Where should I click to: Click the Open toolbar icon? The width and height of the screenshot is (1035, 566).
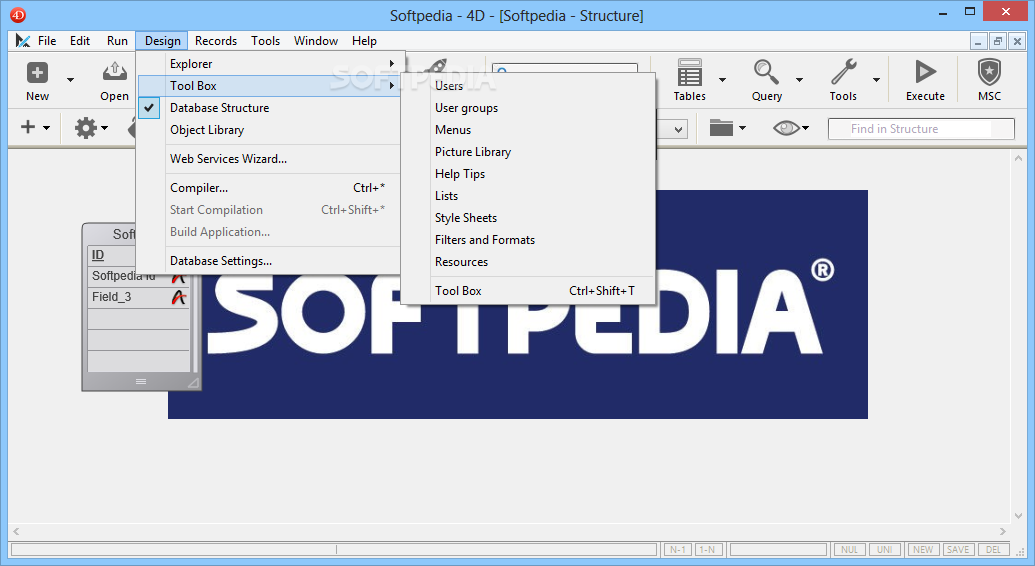[x=114, y=72]
